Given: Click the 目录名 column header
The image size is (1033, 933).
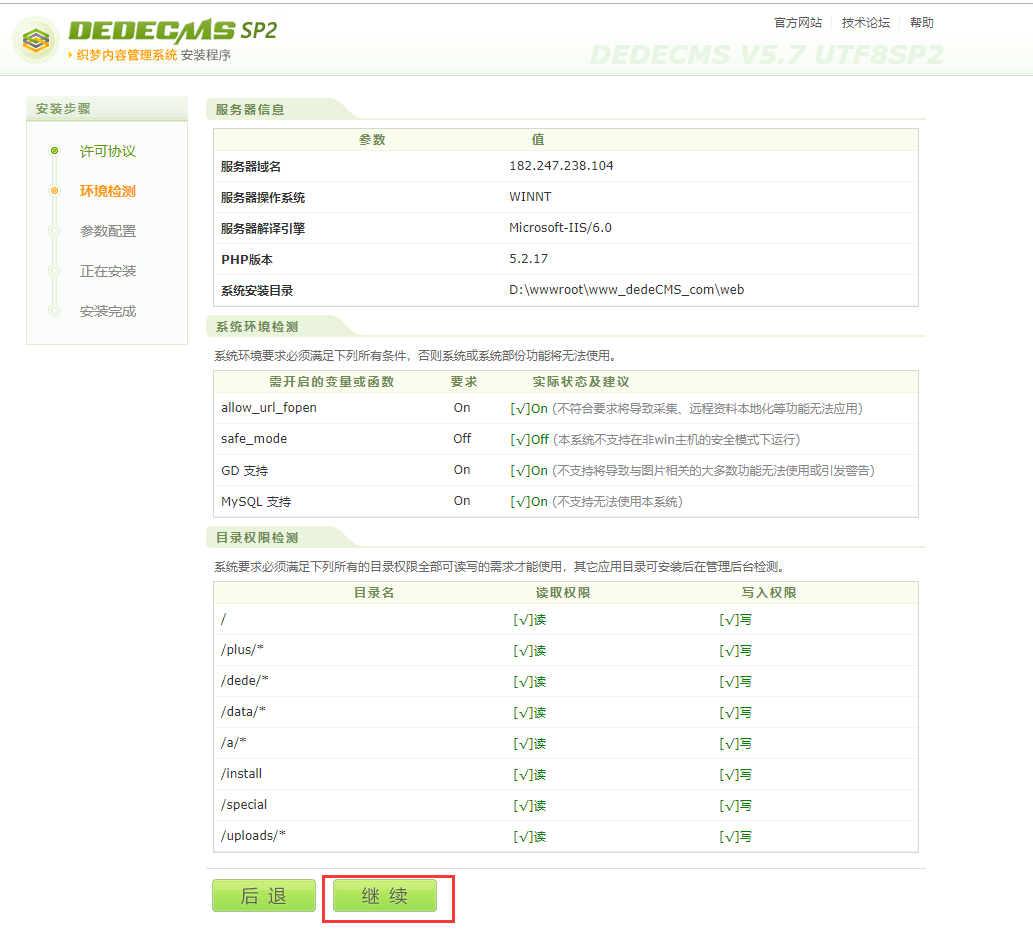Looking at the screenshot, I should [374, 593].
